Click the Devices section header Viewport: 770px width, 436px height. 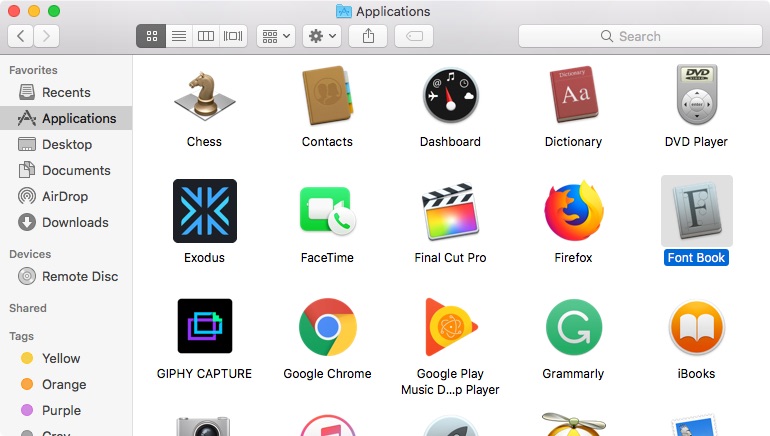(30, 254)
